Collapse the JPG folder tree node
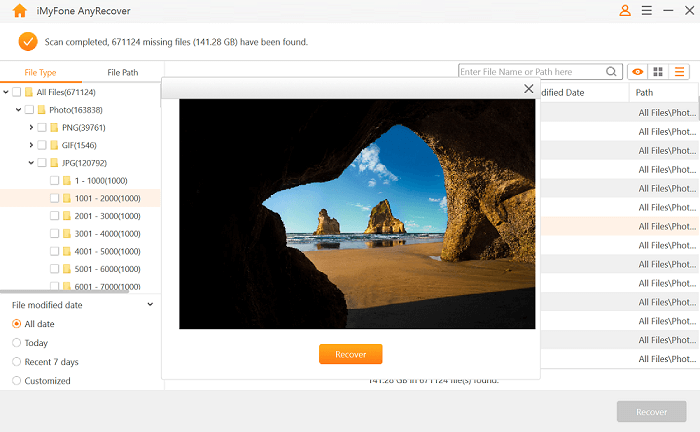The width and height of the screenshot is (700, 432). [31, 163]
